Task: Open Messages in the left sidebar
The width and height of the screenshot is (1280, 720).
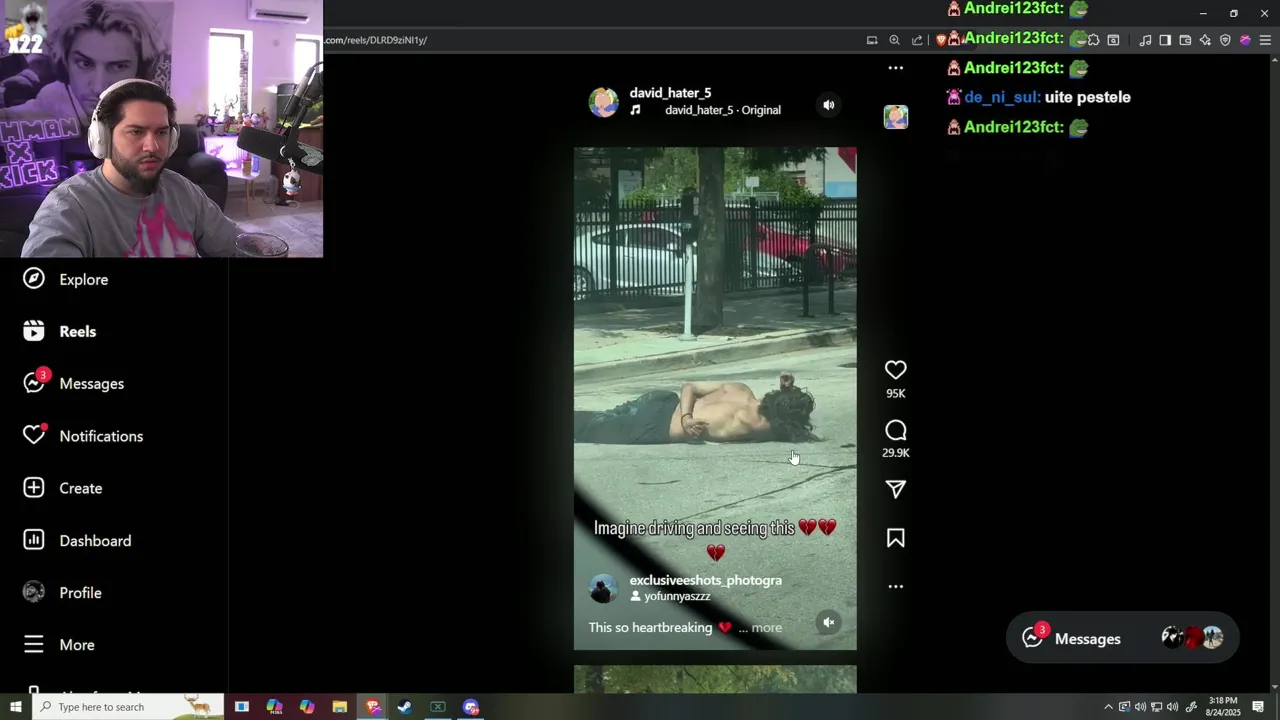Action: click(74, 383)
